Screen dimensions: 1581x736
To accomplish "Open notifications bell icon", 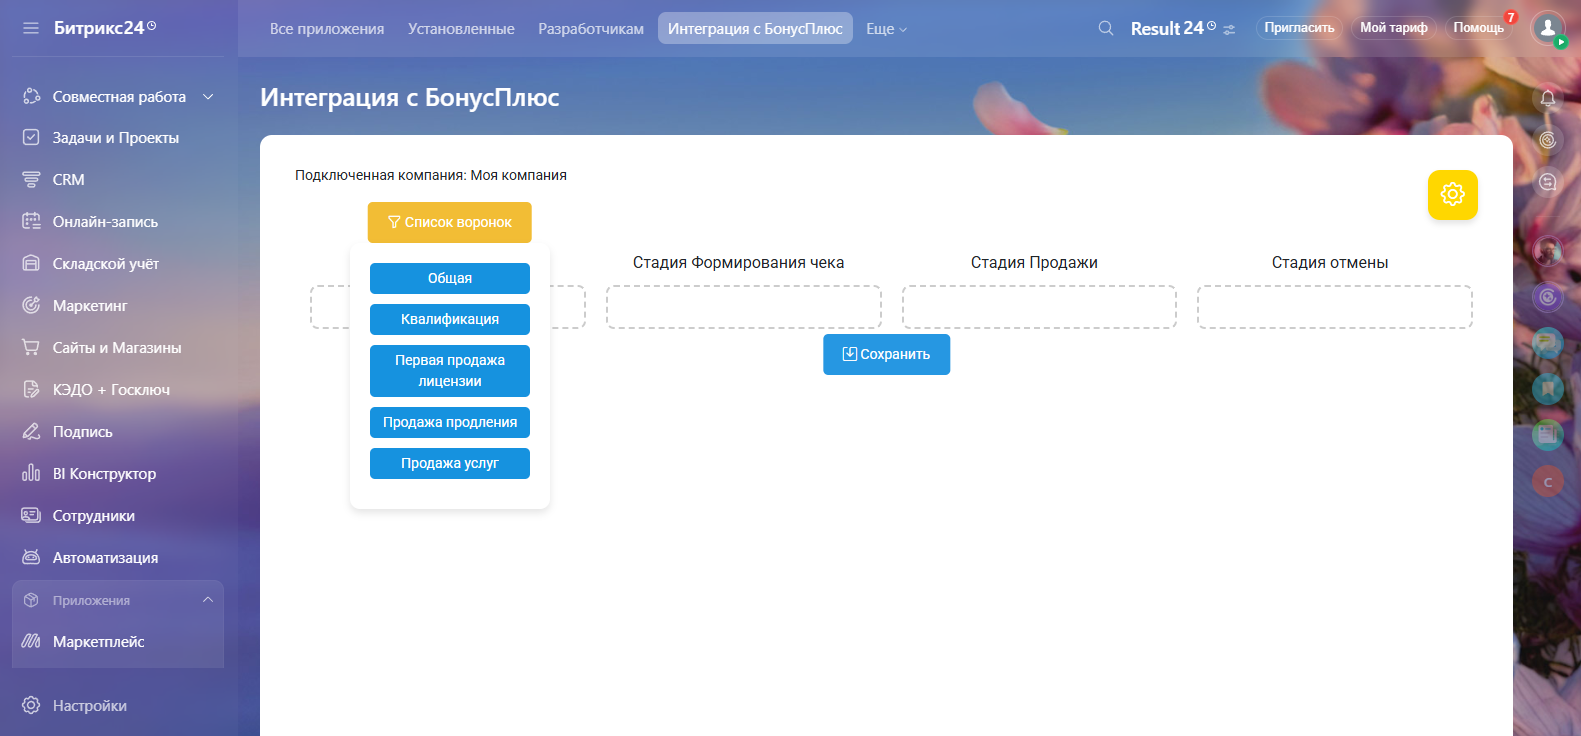I will (1548, 98).
